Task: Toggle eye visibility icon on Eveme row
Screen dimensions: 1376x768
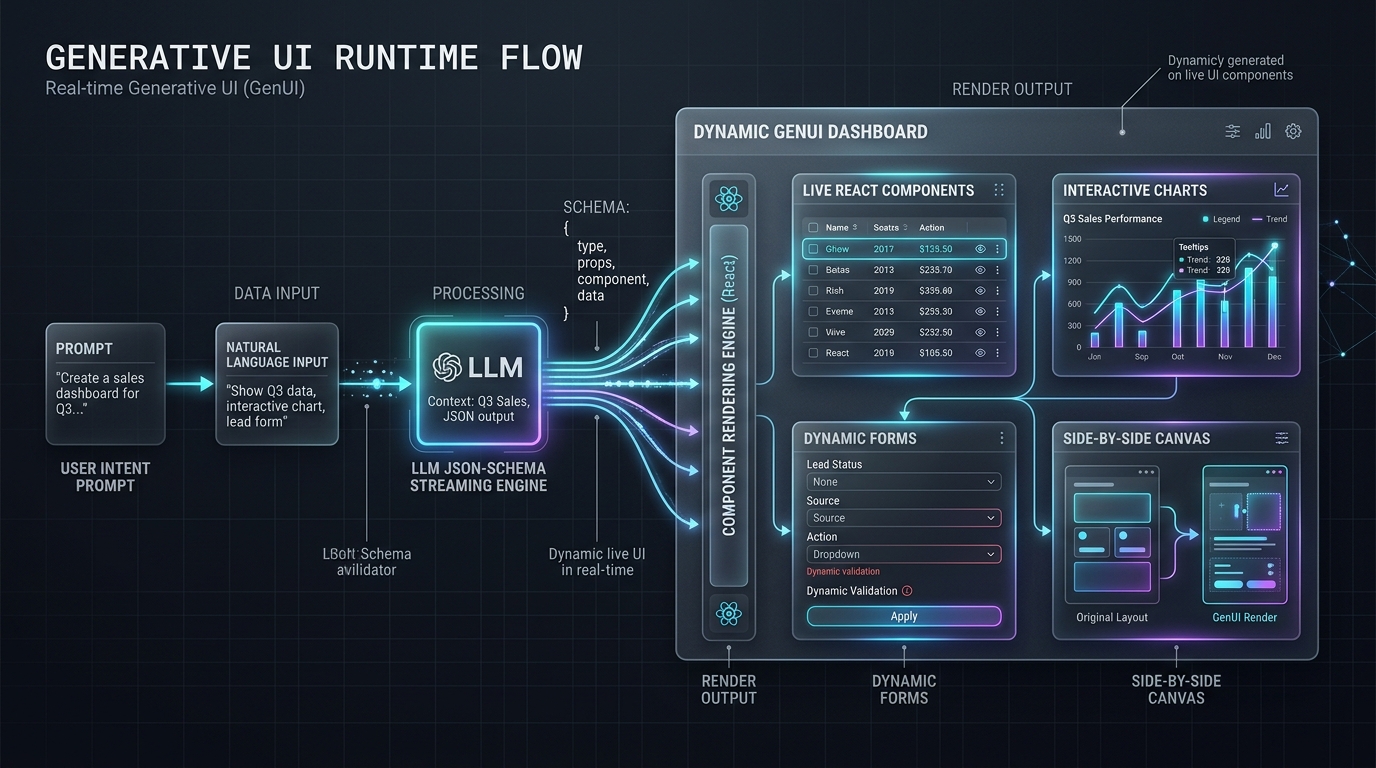Action: tap(980, 312)
